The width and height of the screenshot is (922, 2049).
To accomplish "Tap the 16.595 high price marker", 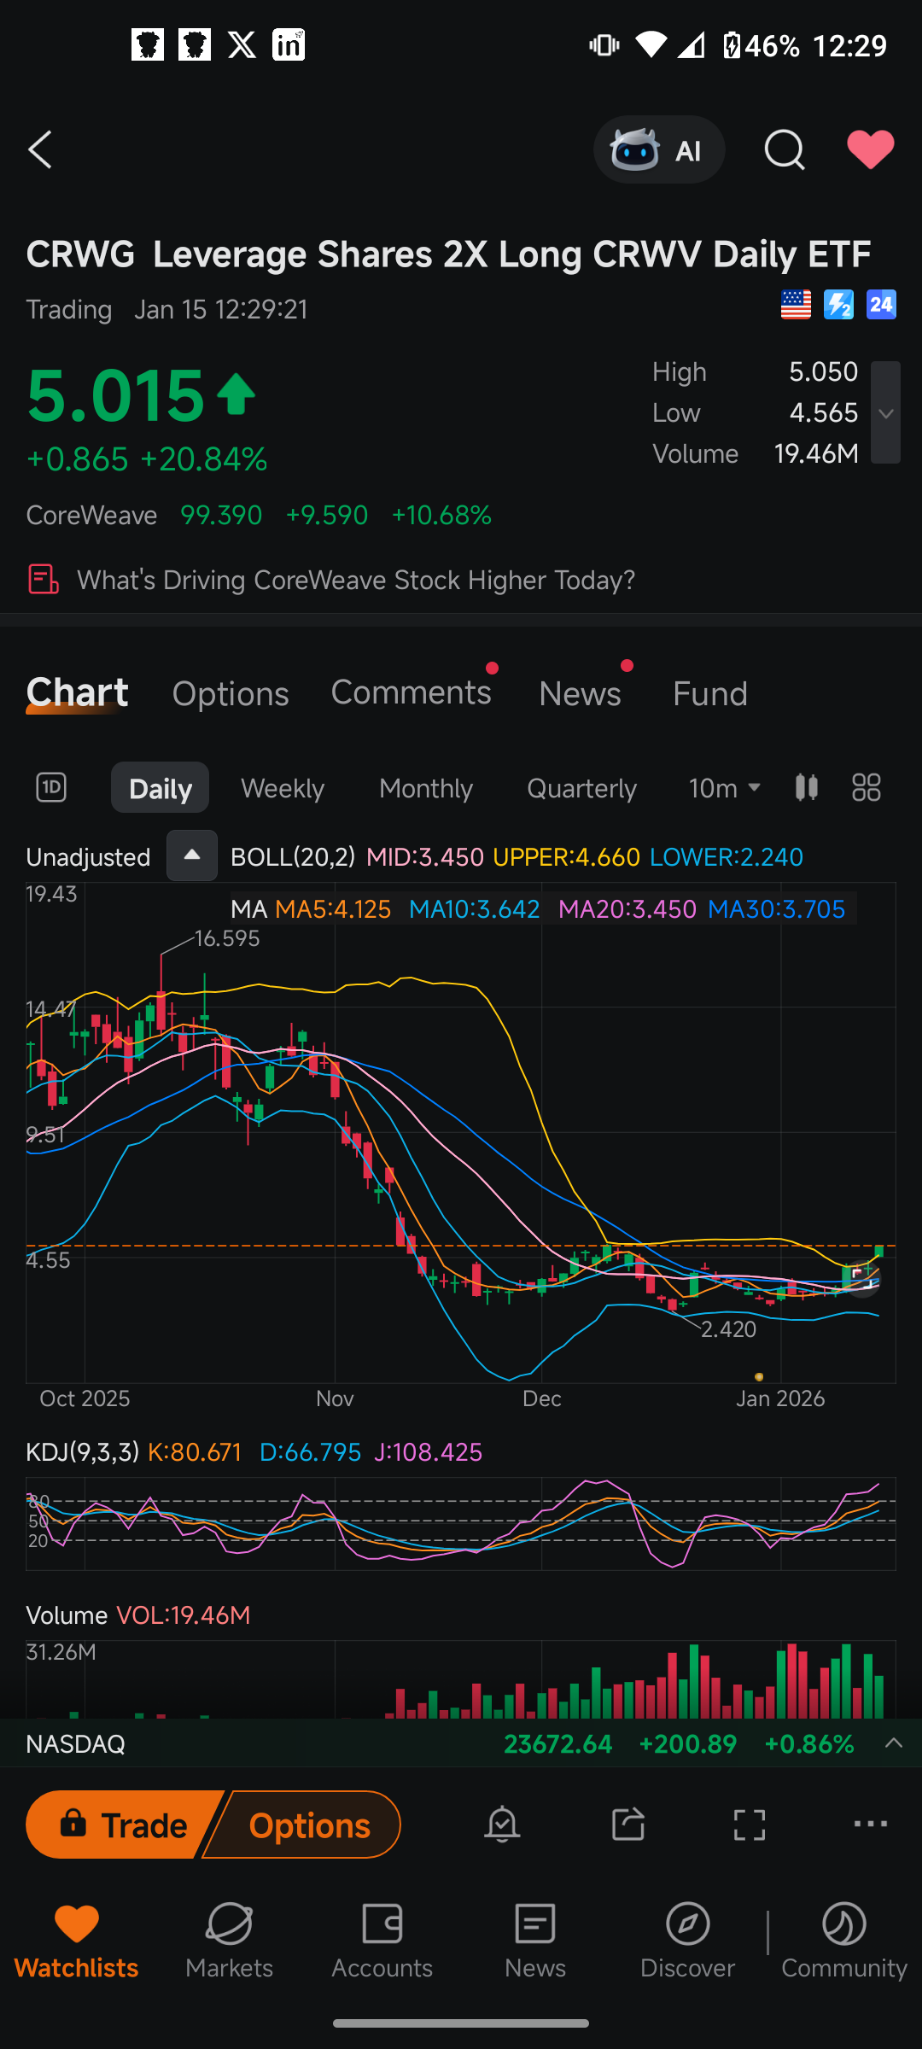I will (x=227, y=938).
